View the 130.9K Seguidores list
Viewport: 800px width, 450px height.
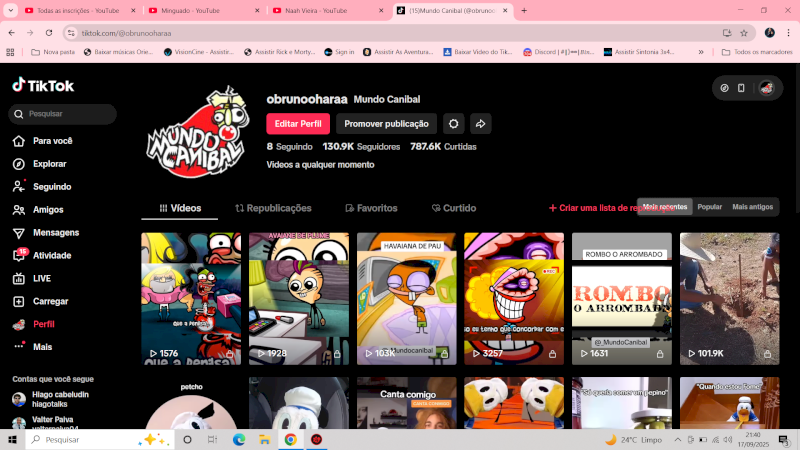(361, 146)
